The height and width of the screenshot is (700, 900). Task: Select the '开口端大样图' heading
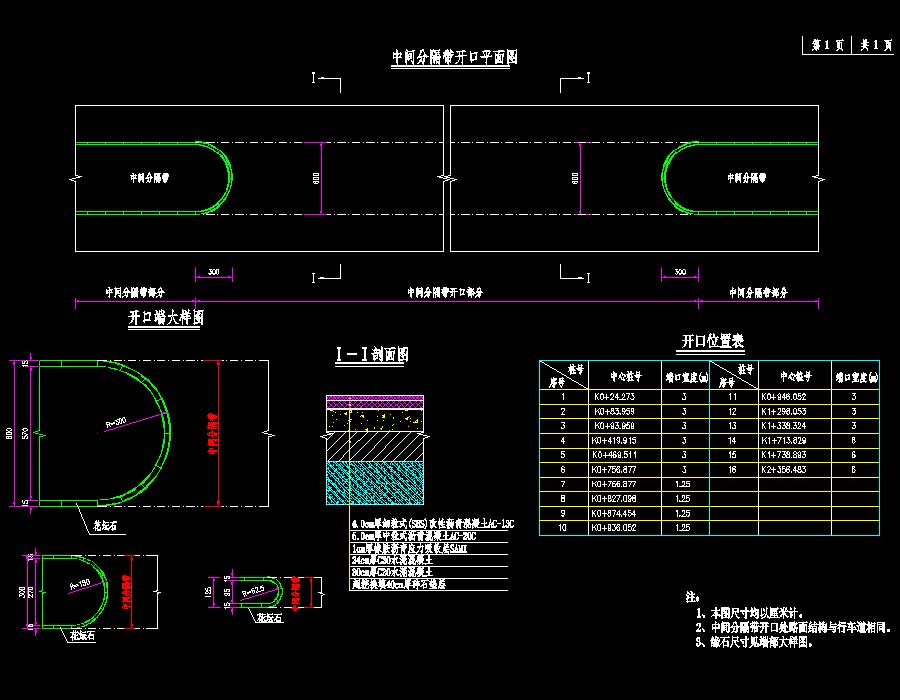[166, 317]
